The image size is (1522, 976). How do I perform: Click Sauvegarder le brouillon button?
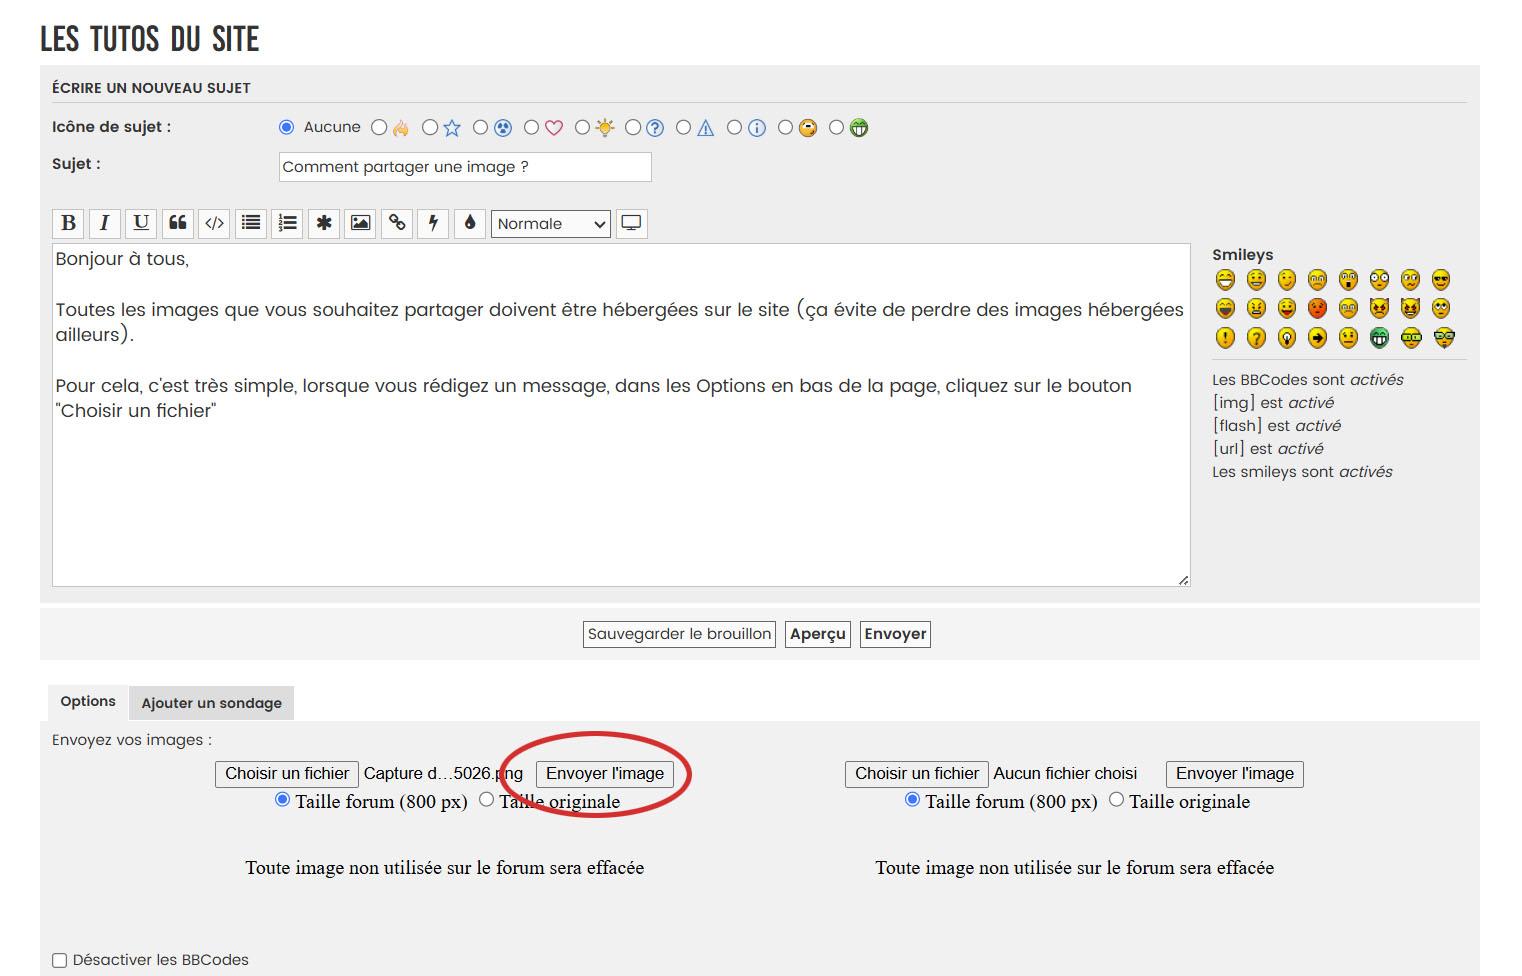(680, 634)
